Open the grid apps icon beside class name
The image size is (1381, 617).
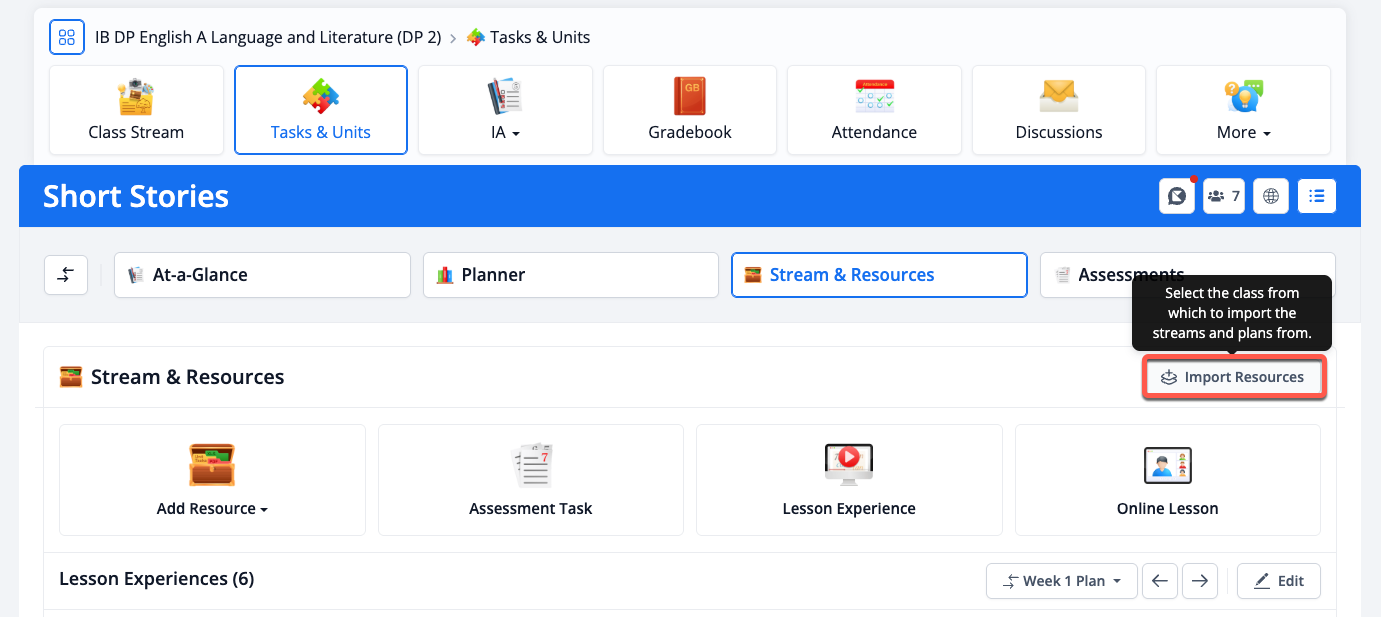click(66, 38)
